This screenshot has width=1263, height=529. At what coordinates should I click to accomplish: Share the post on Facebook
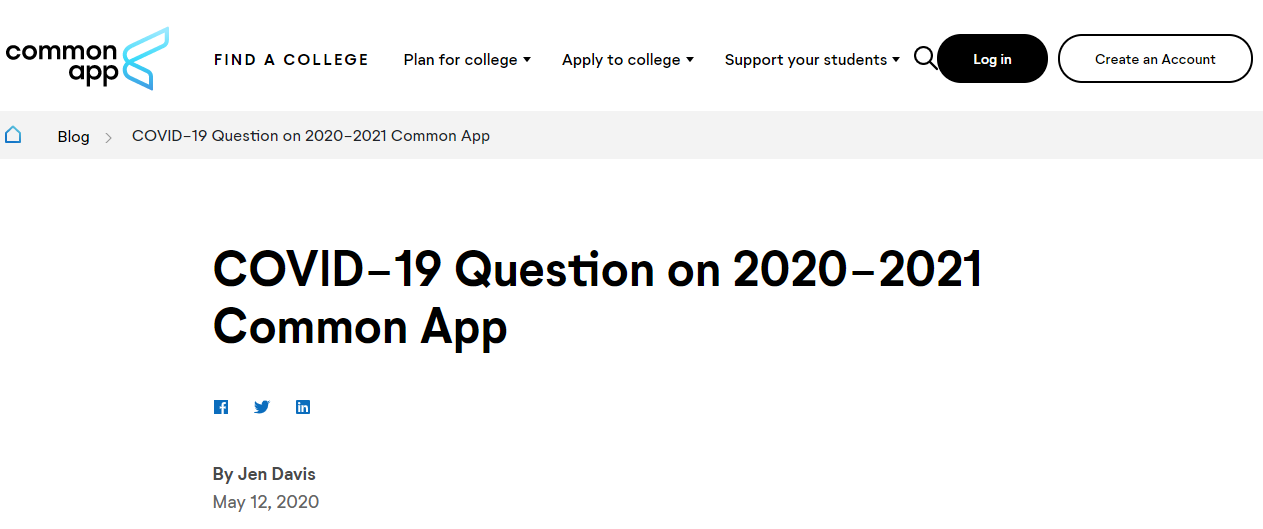(x=221, y=407)
